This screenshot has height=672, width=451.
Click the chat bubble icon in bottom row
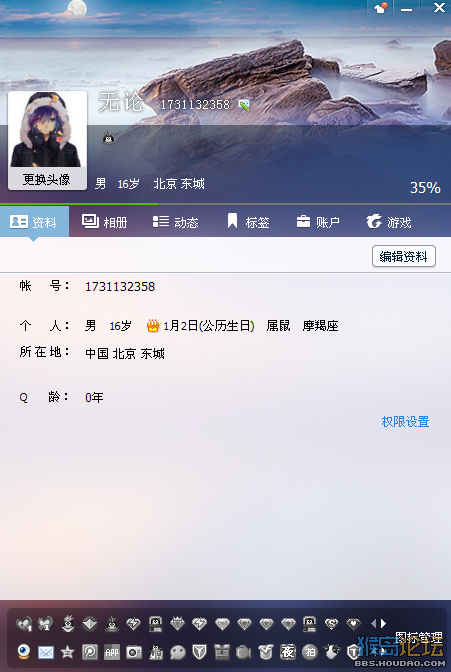pyautogui.click(x=177, y=652)
